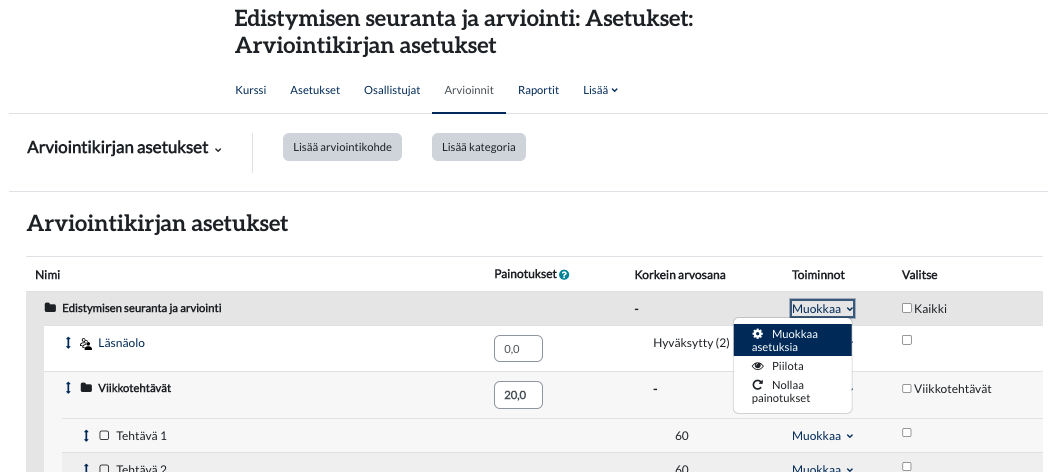Click the Viikkotehtävät weight field showing 20,0
Image resolution: width=1048 pixels, height=472 pixels.
(518, 395)
